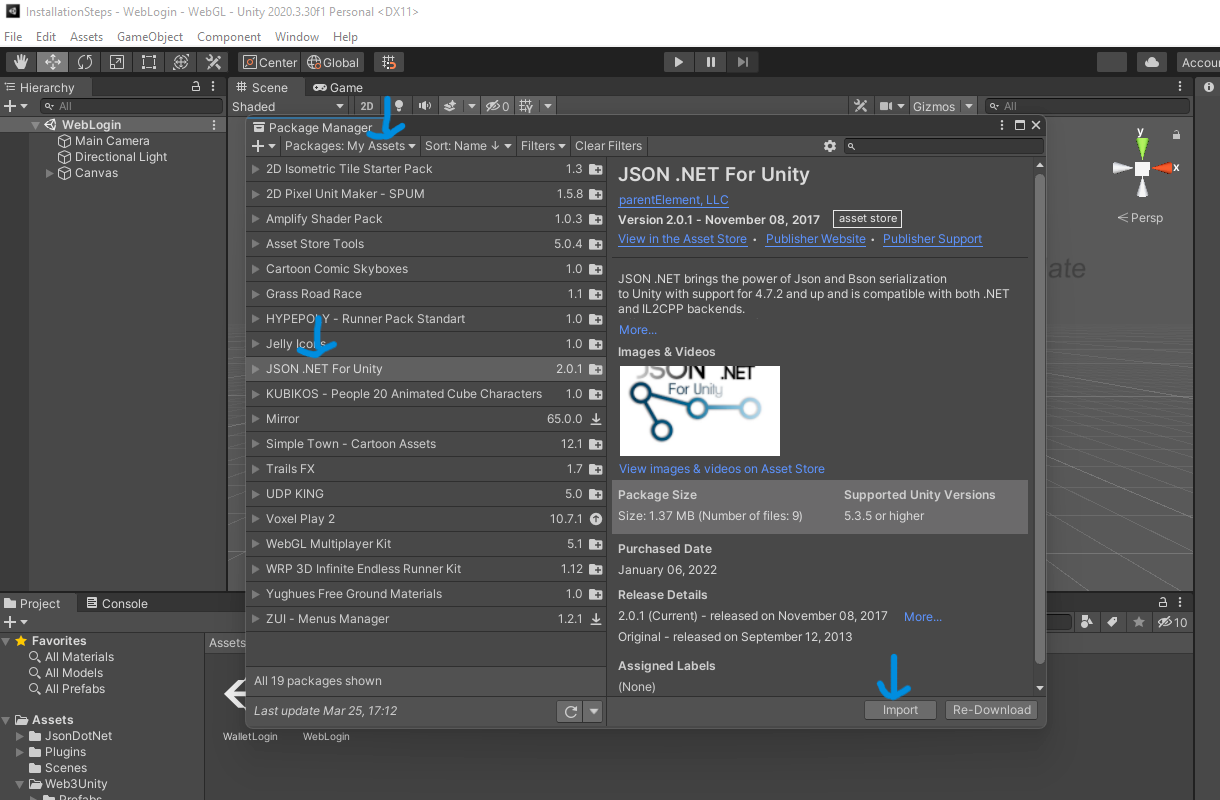This screenshot has height=800, width=1220.
Task: Click the Play button
Action: click(x=679, y=62)
